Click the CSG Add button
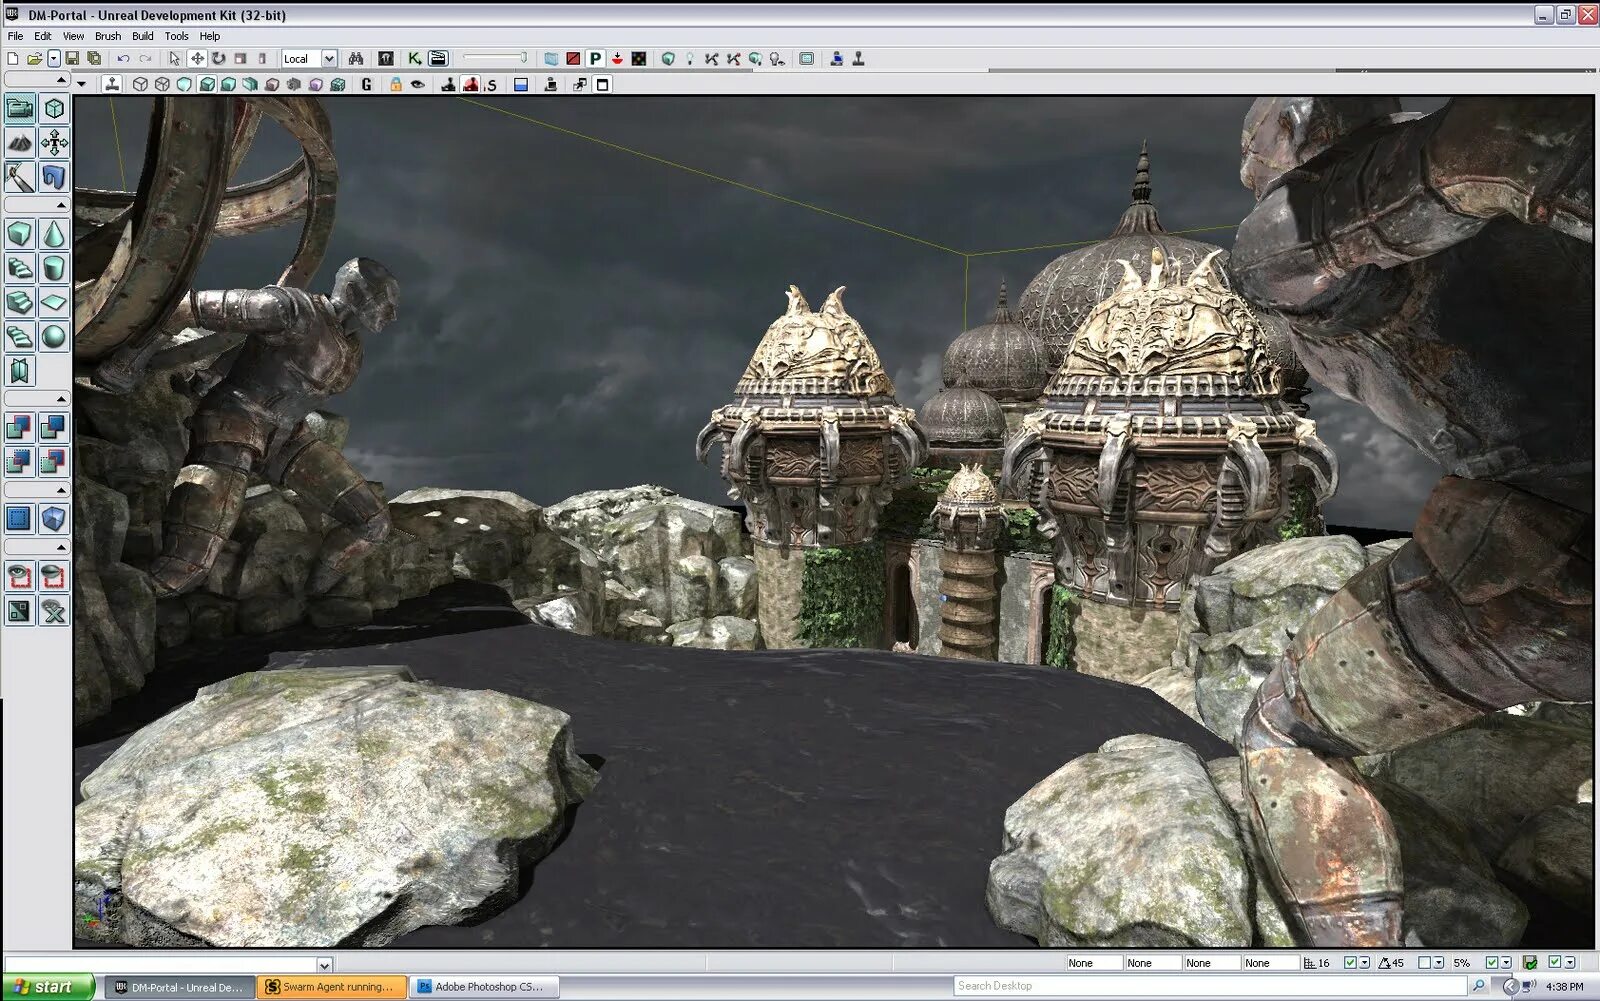Image resolution: width=1600 pixels, height=1001 pixels. 20,427
